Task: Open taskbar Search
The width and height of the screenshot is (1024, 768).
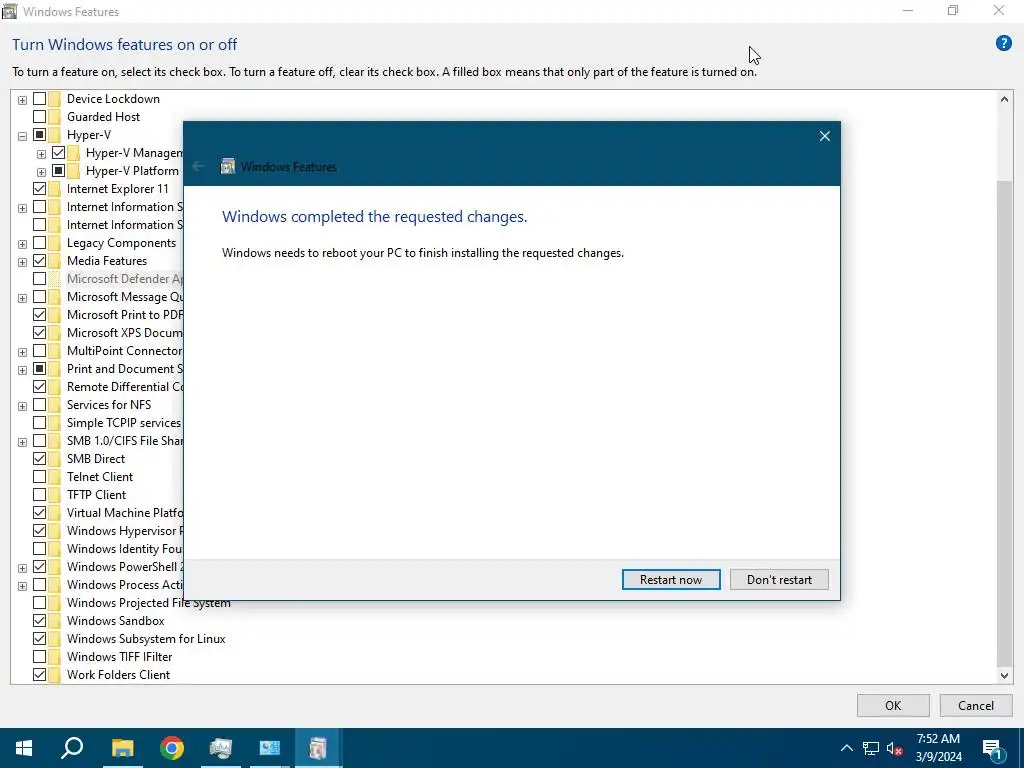Action: point(72,748)
